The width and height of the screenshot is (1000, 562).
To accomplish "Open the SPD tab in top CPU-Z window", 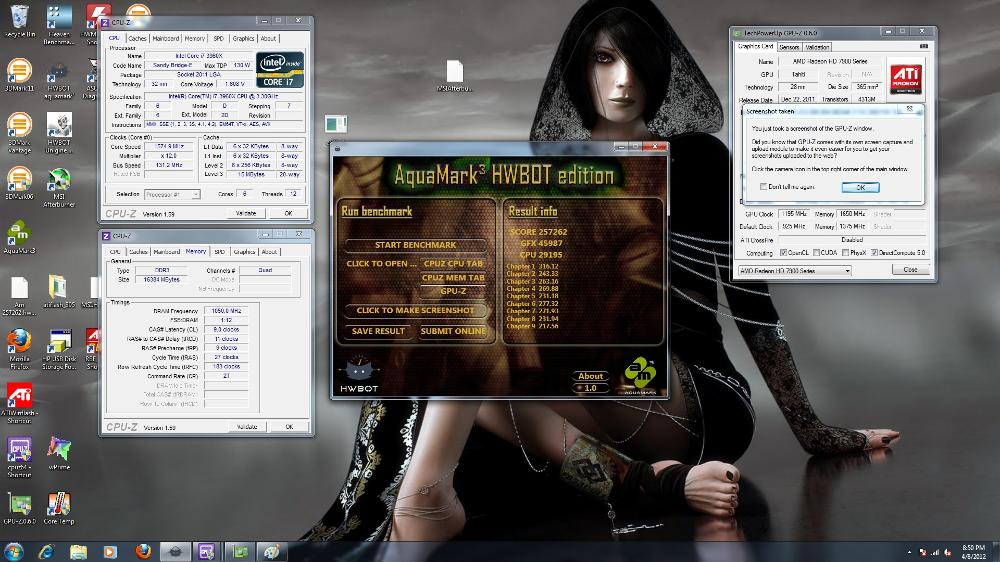I will click(219, 38).
